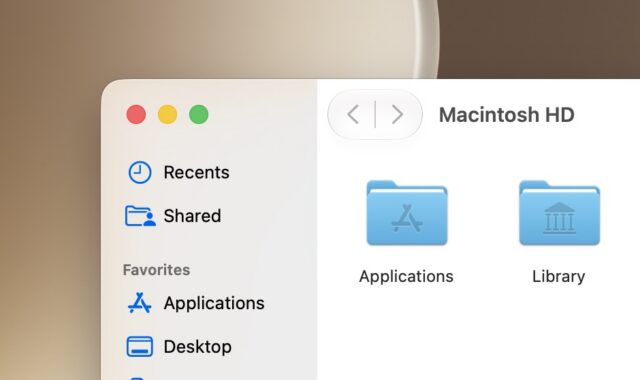Select the Library folder icon
This screenshot has width=640, height=380.
tap(559, 213)
